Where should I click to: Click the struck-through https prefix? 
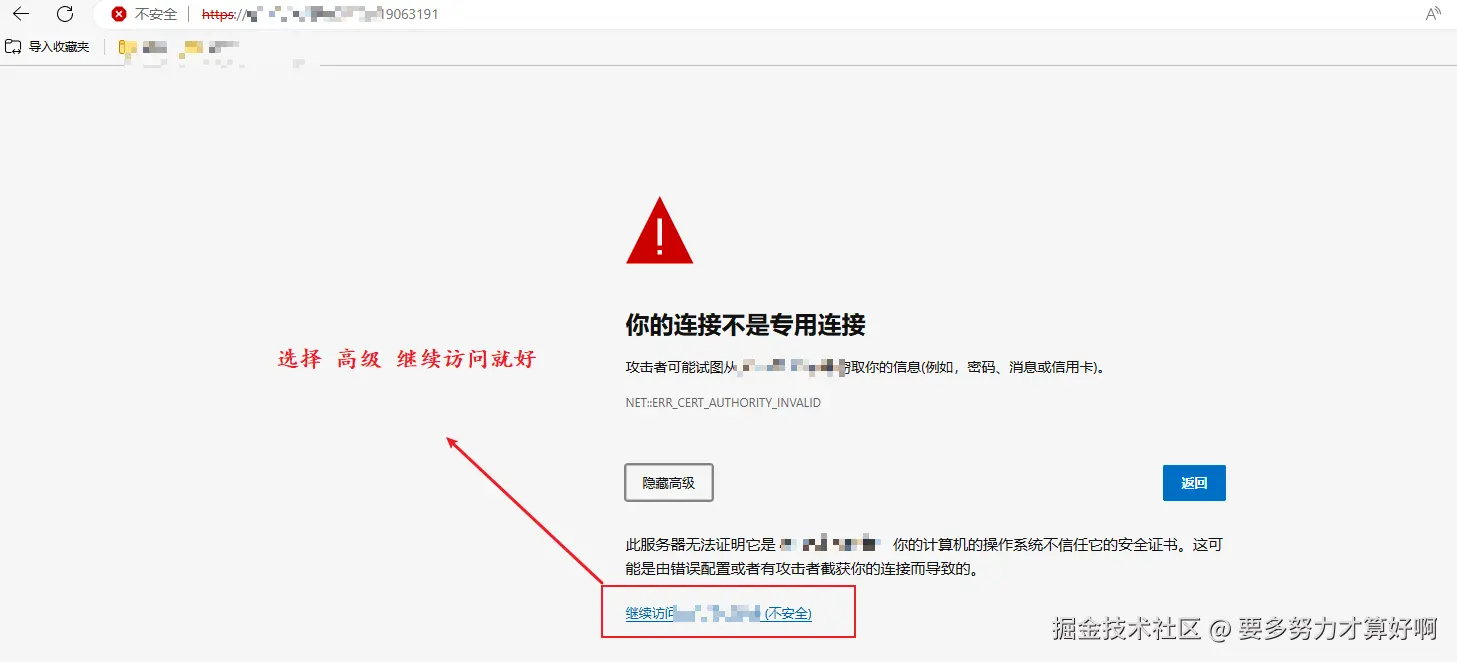tap(220, 15)
